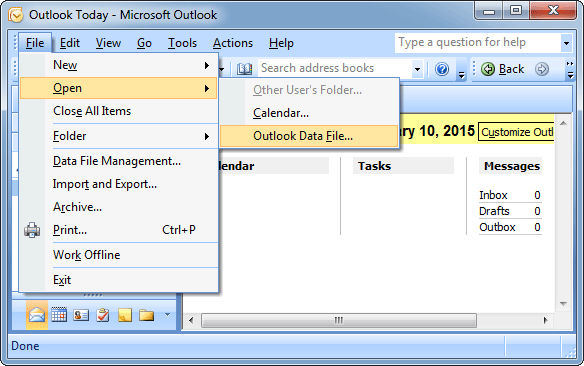The image size is (584, 366).
Task: Click in the Search address books field
Action: [x=335, y=69]
